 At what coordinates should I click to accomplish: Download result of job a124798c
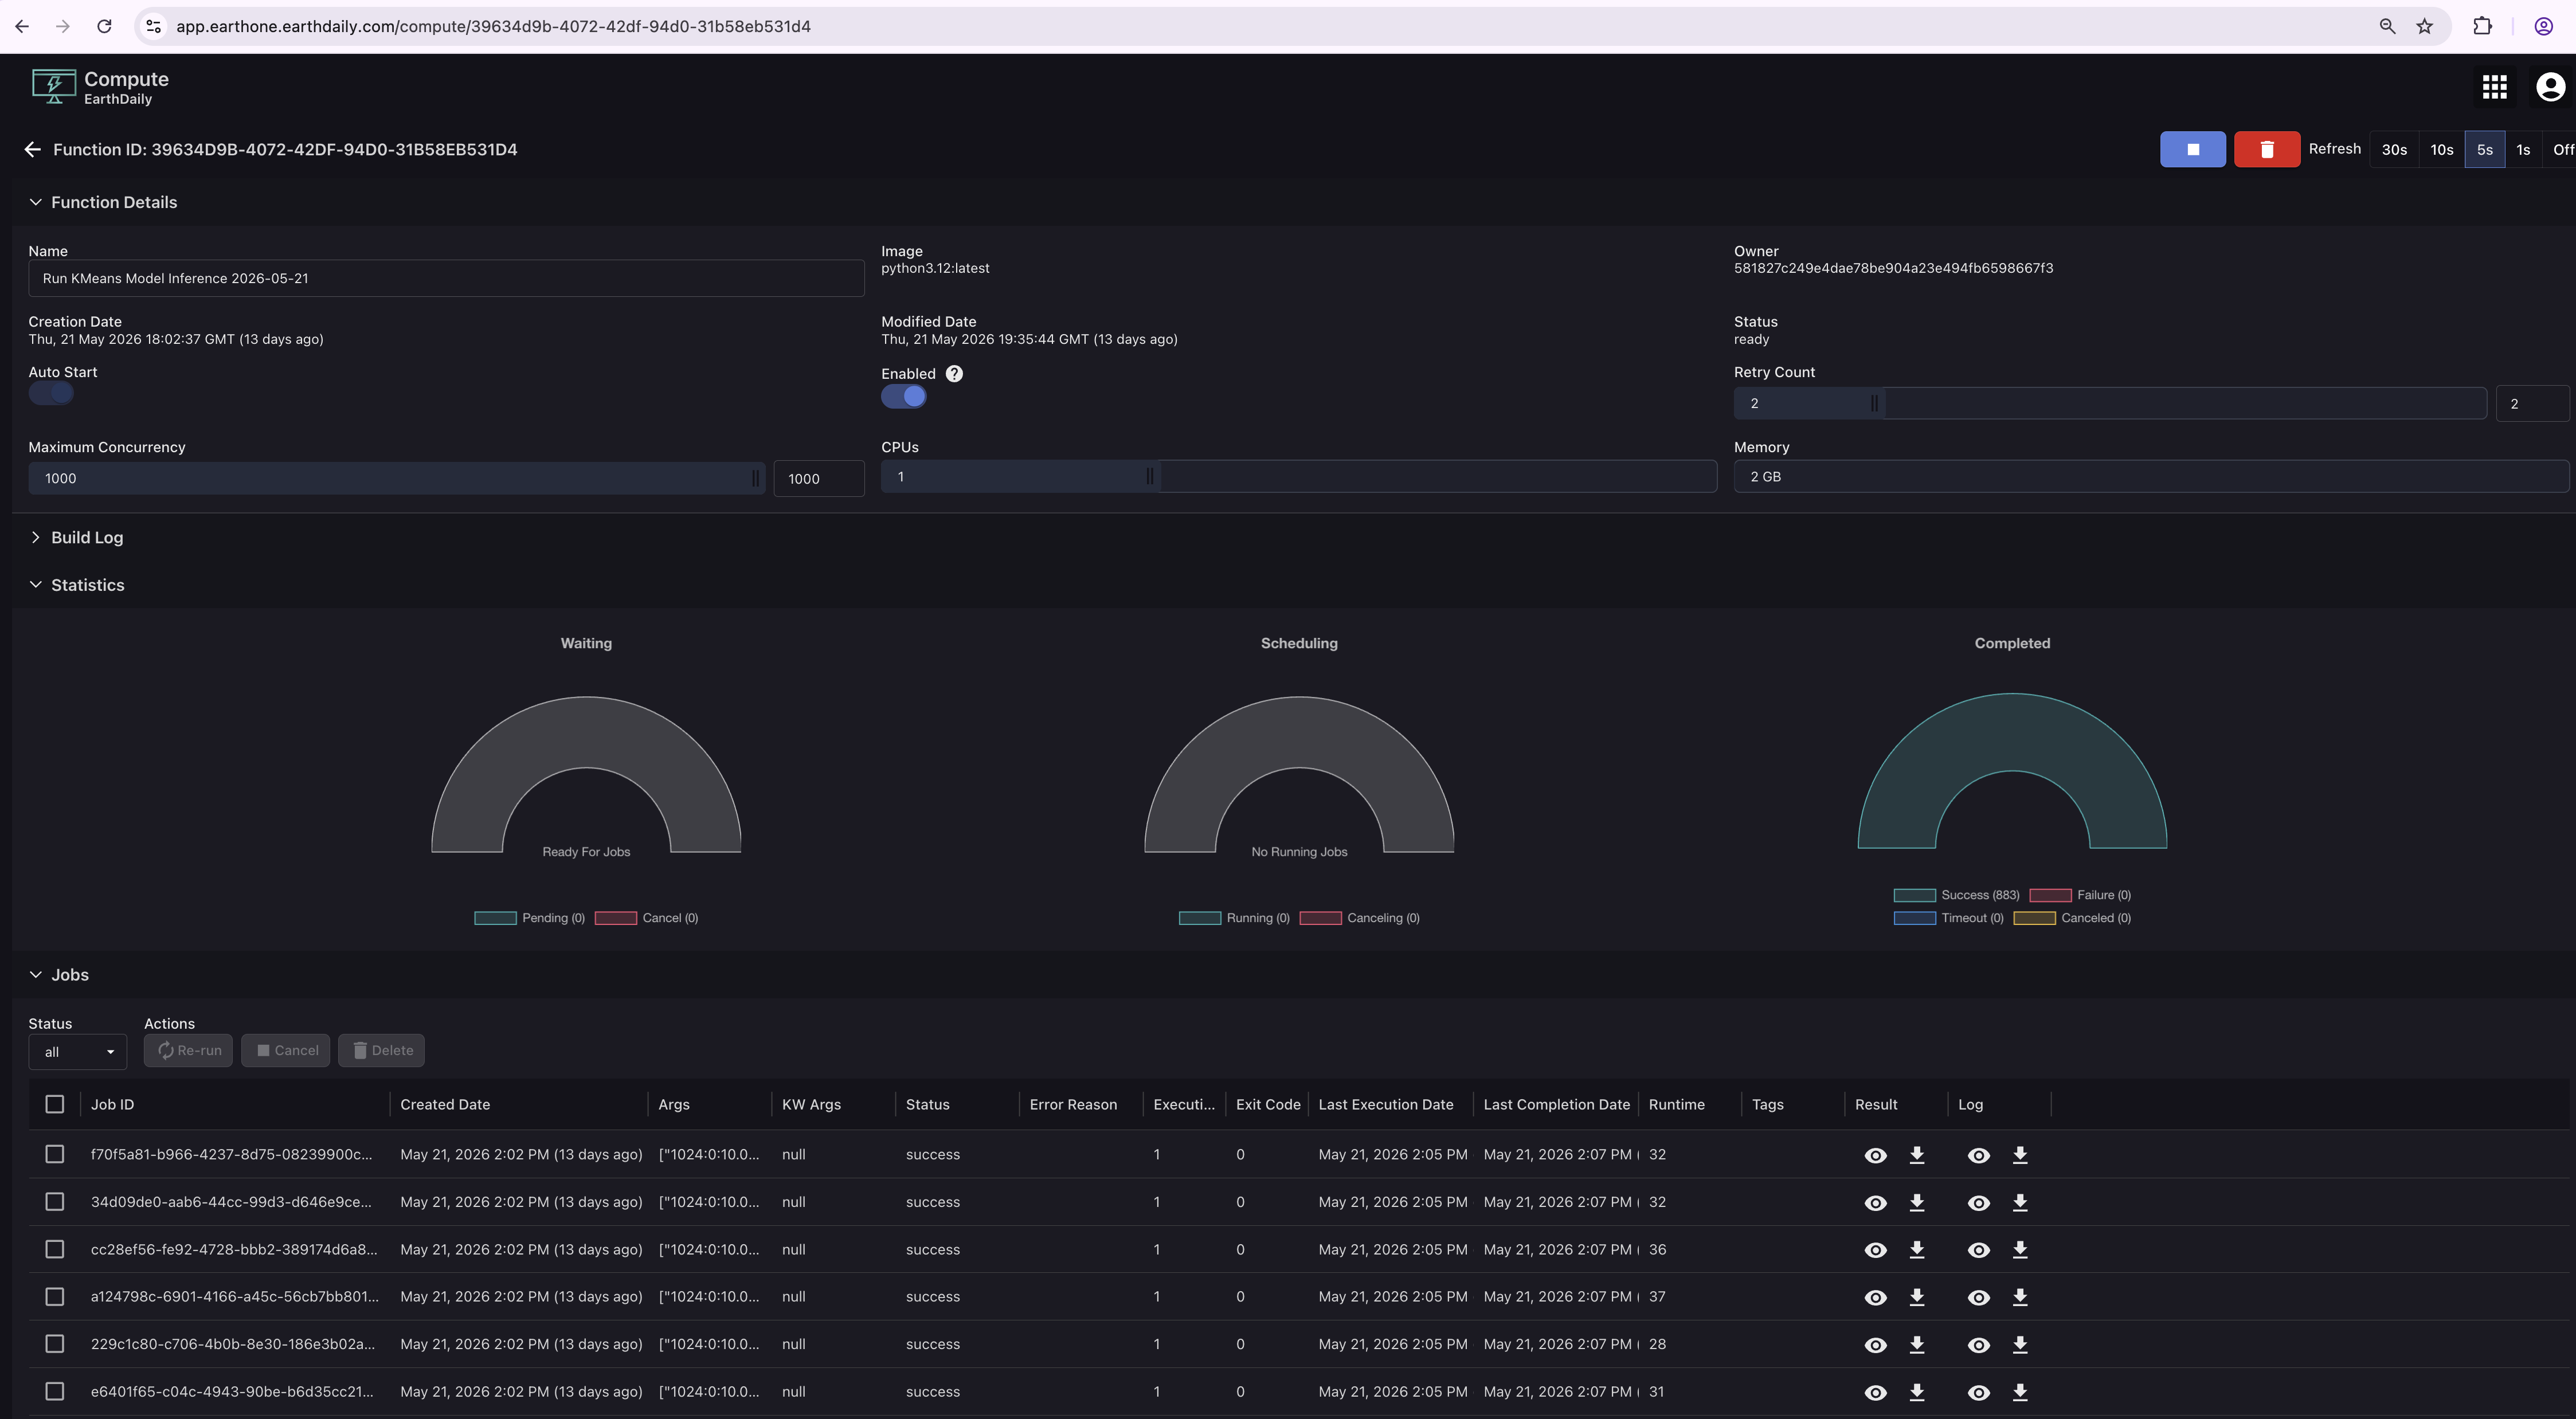click(x=1916, y=1297)
